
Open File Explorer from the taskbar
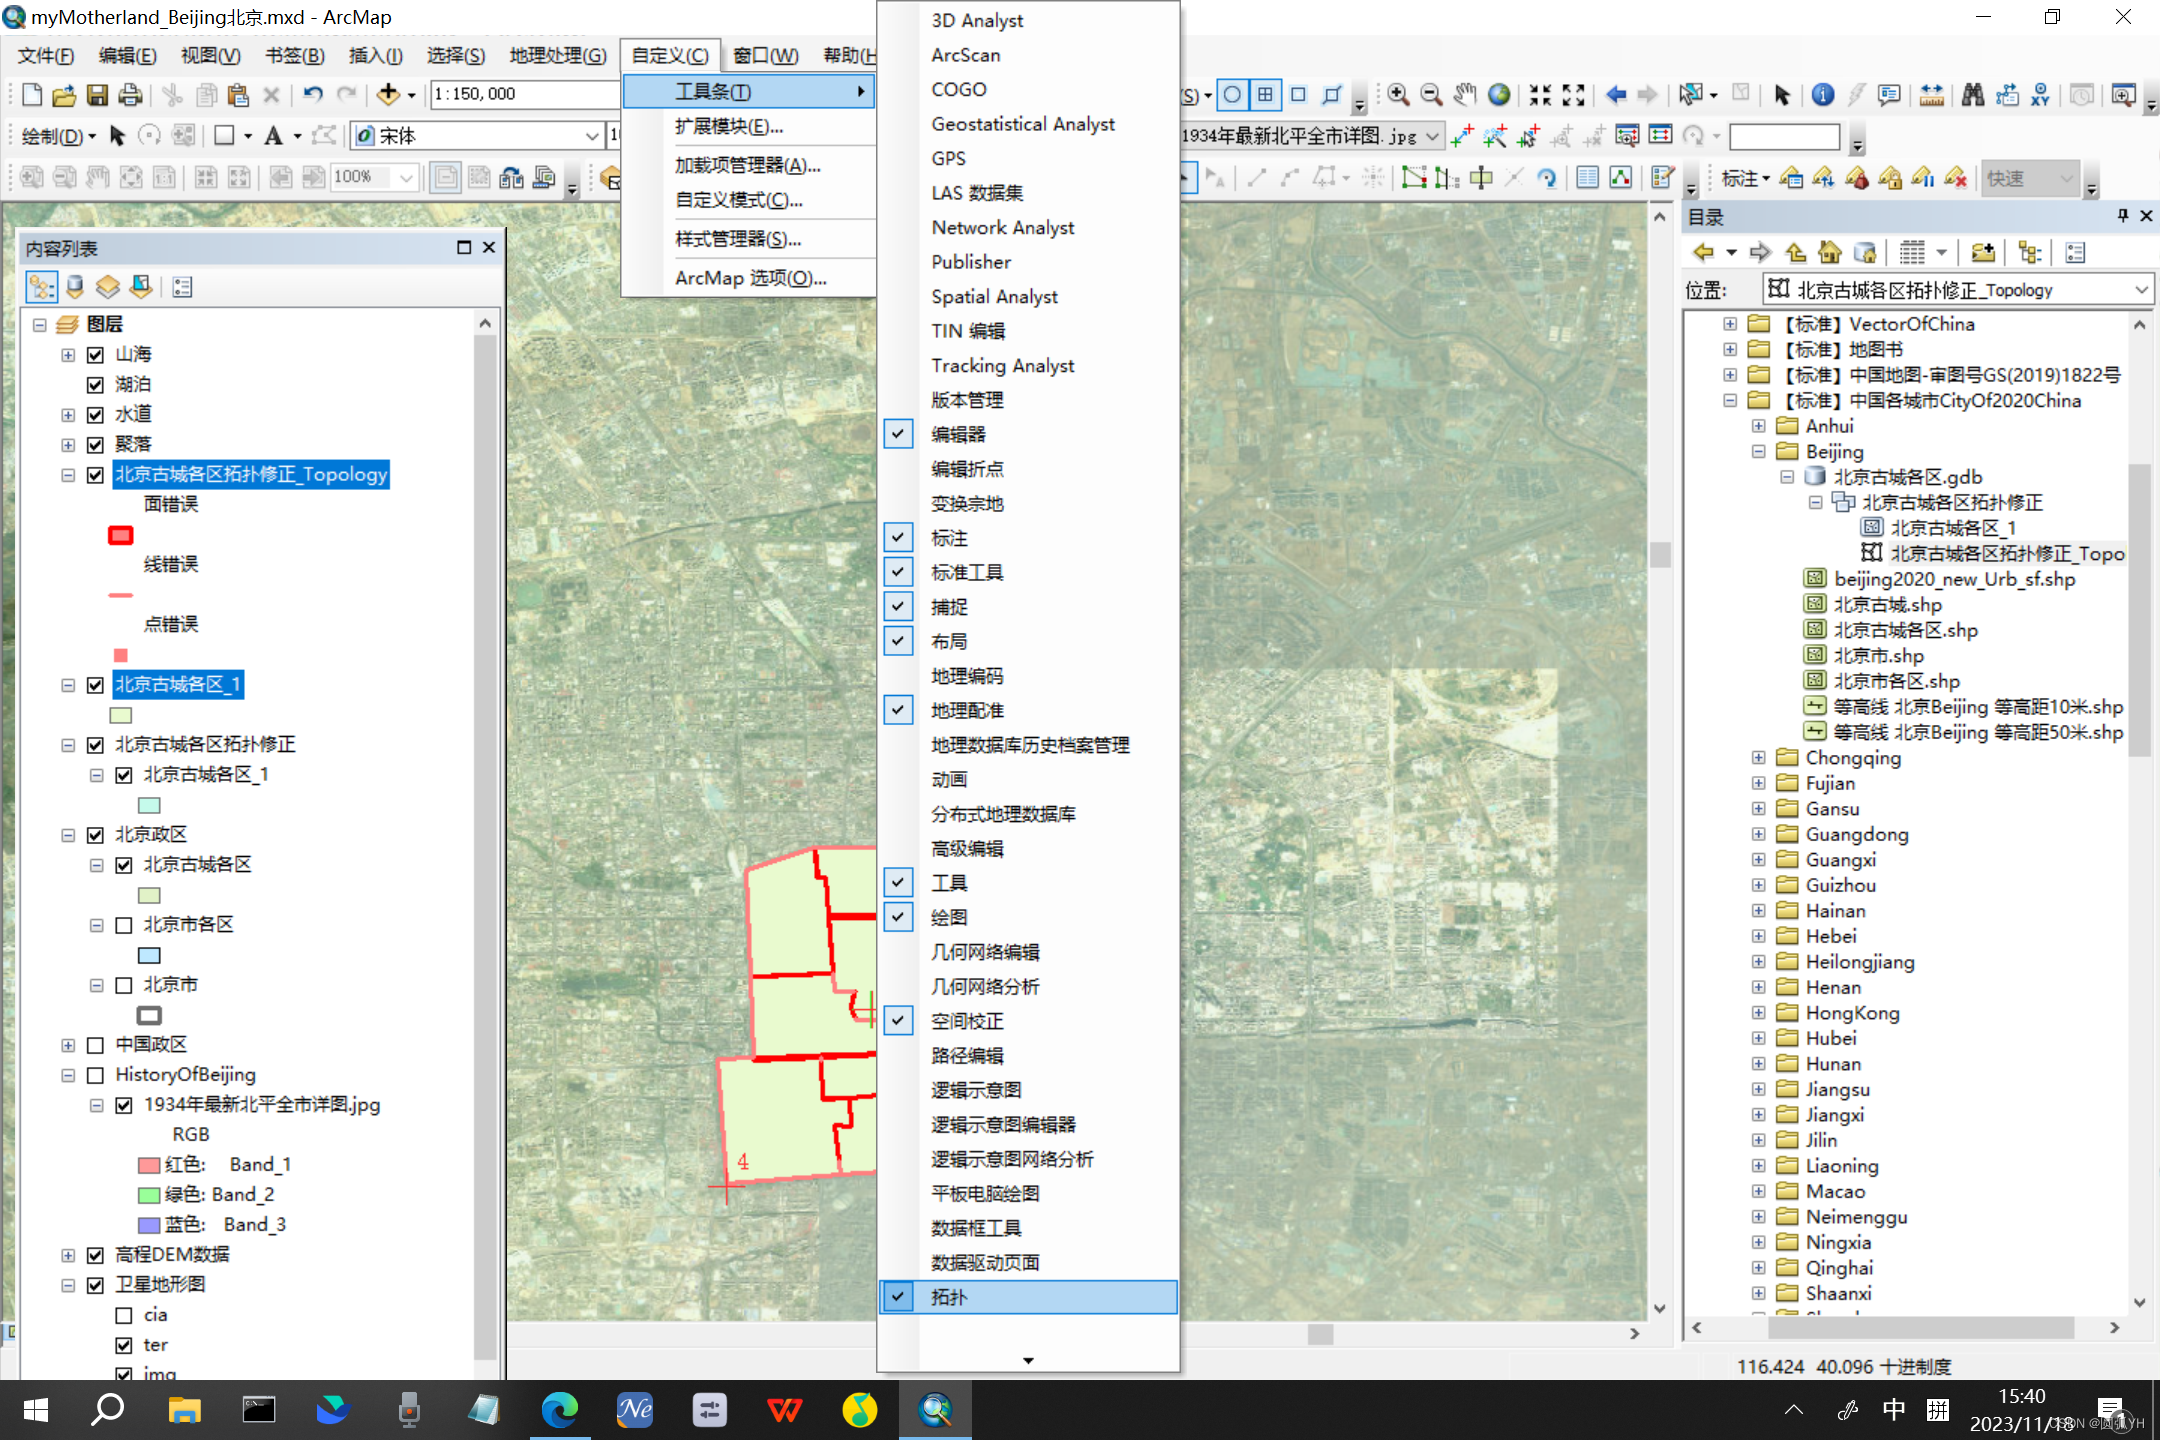click(184, 1410)
